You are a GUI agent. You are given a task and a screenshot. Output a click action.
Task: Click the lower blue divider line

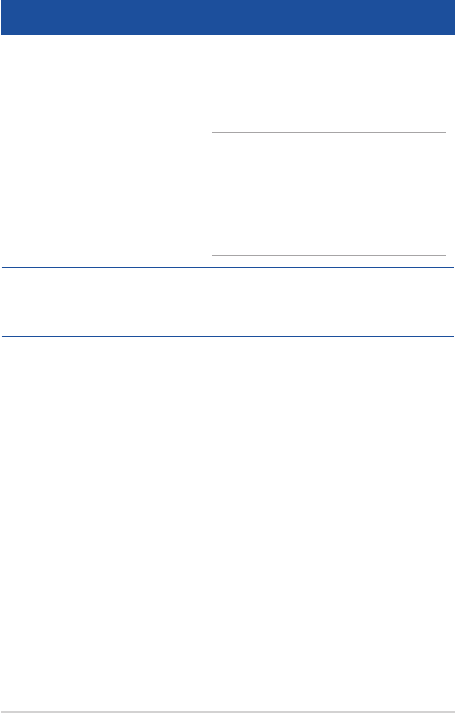228,336
